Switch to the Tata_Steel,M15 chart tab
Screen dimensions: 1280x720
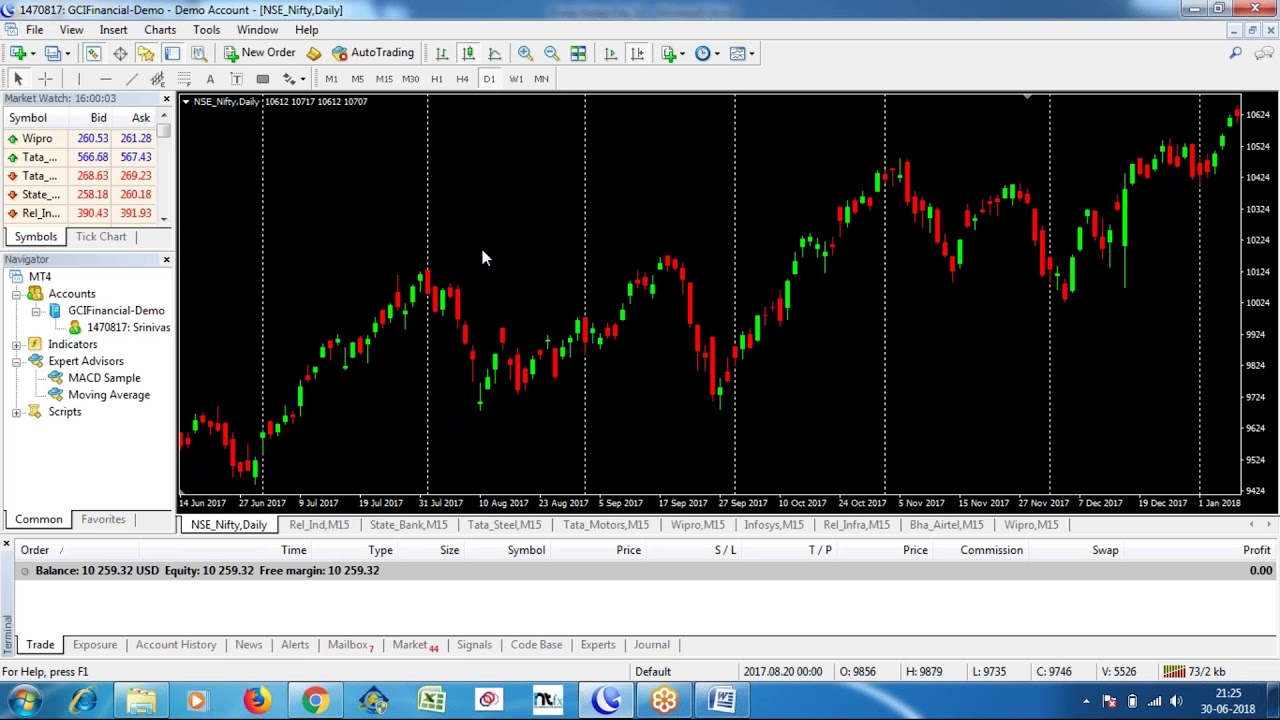504,525
